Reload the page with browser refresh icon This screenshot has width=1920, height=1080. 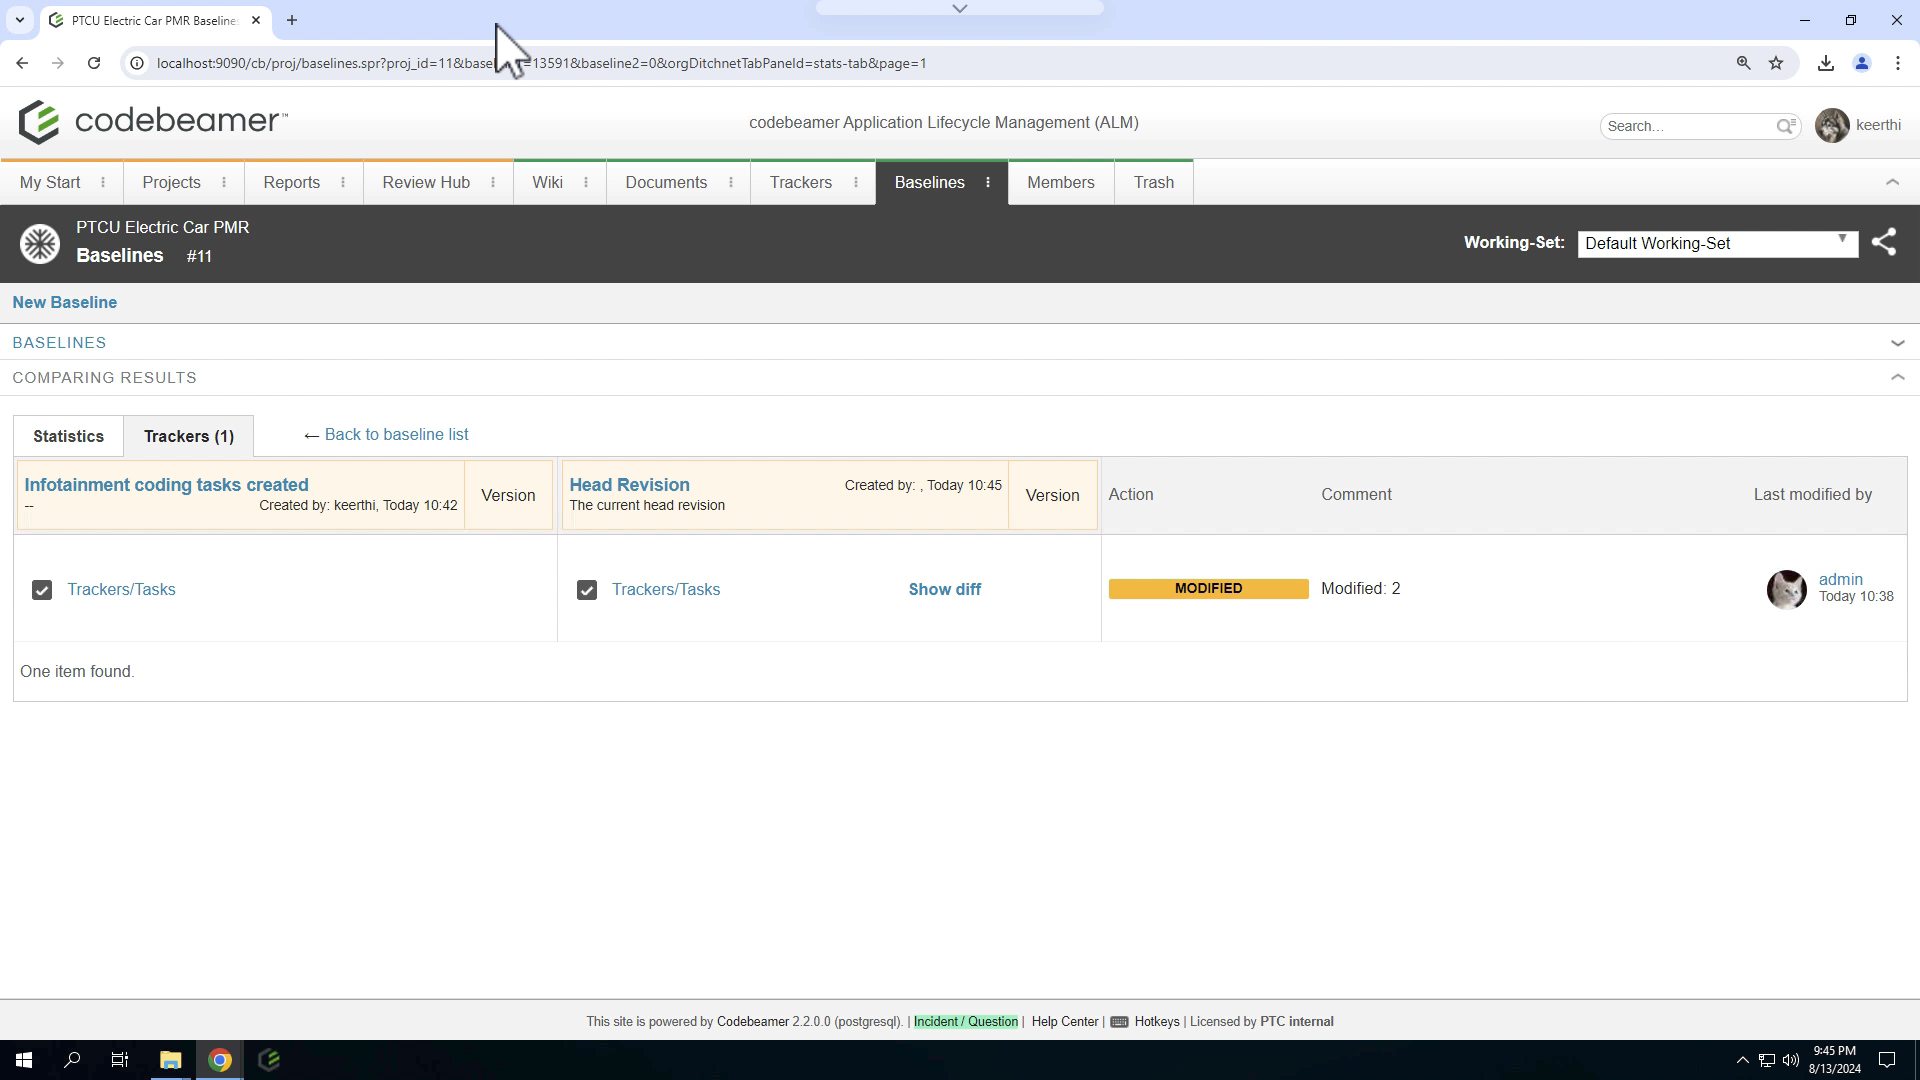point(94,63)
